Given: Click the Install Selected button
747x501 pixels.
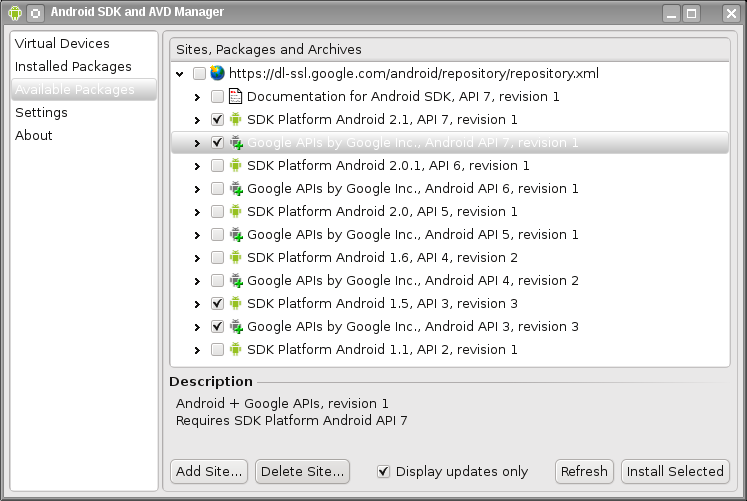Looking at the screenshot, I should 675,471.
